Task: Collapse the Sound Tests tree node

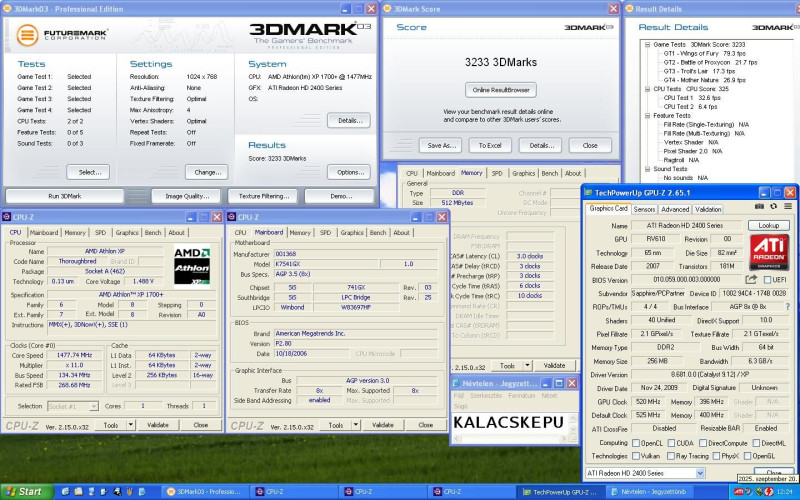Action: coord(647,169)
